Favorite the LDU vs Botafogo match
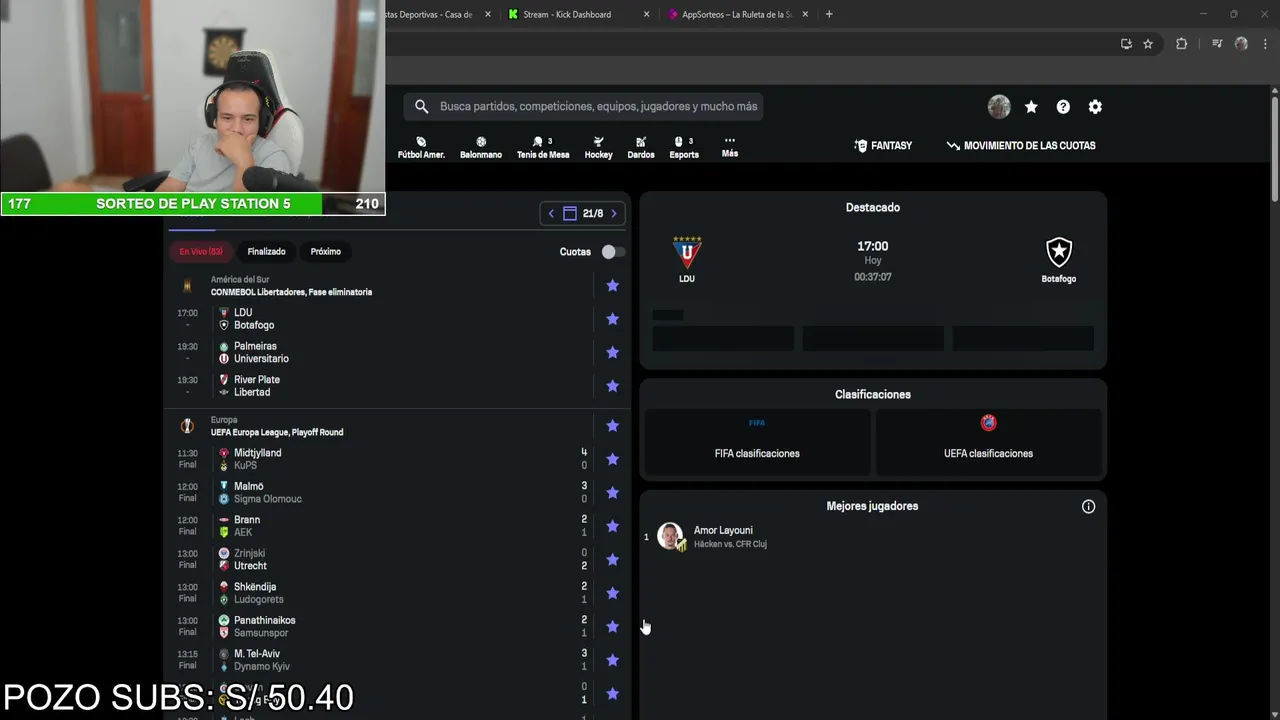 pos(612,319)
